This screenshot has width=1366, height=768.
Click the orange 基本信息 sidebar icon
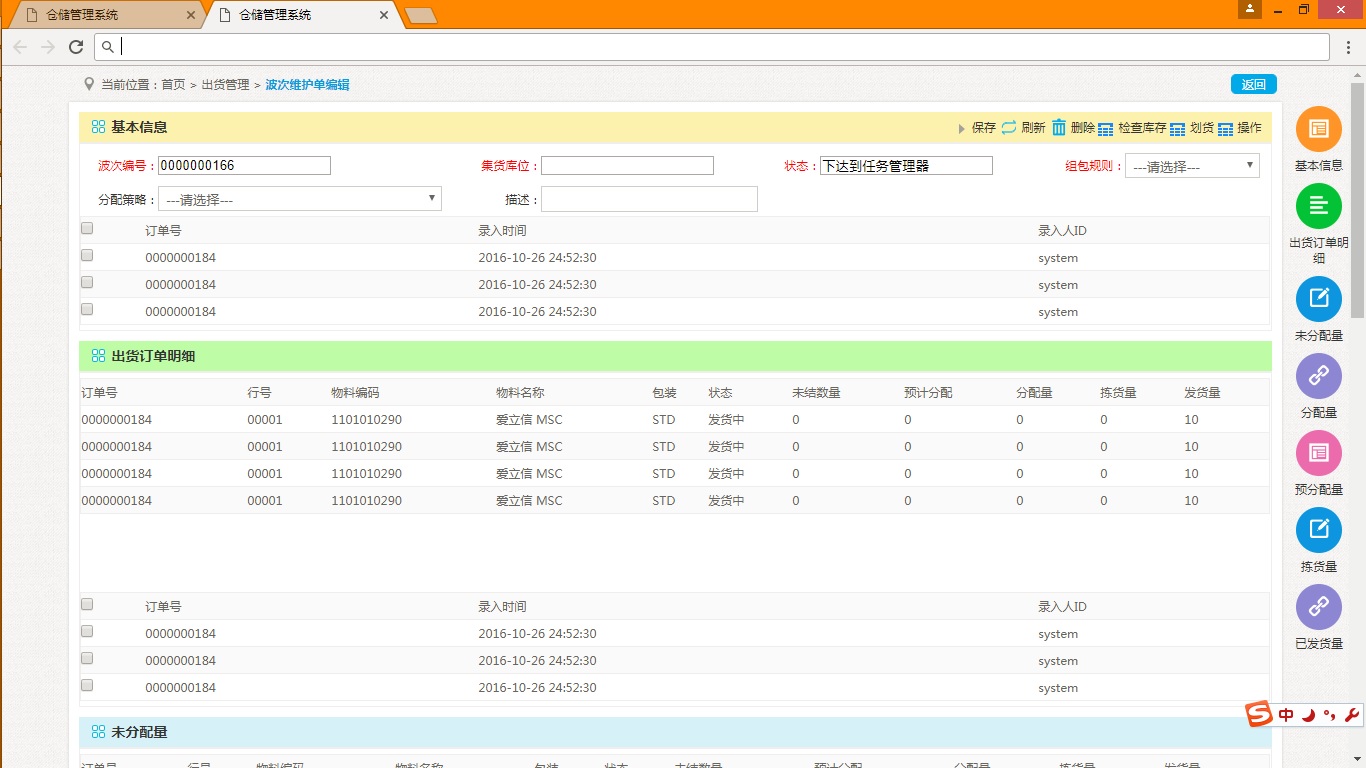point(1318,129)
